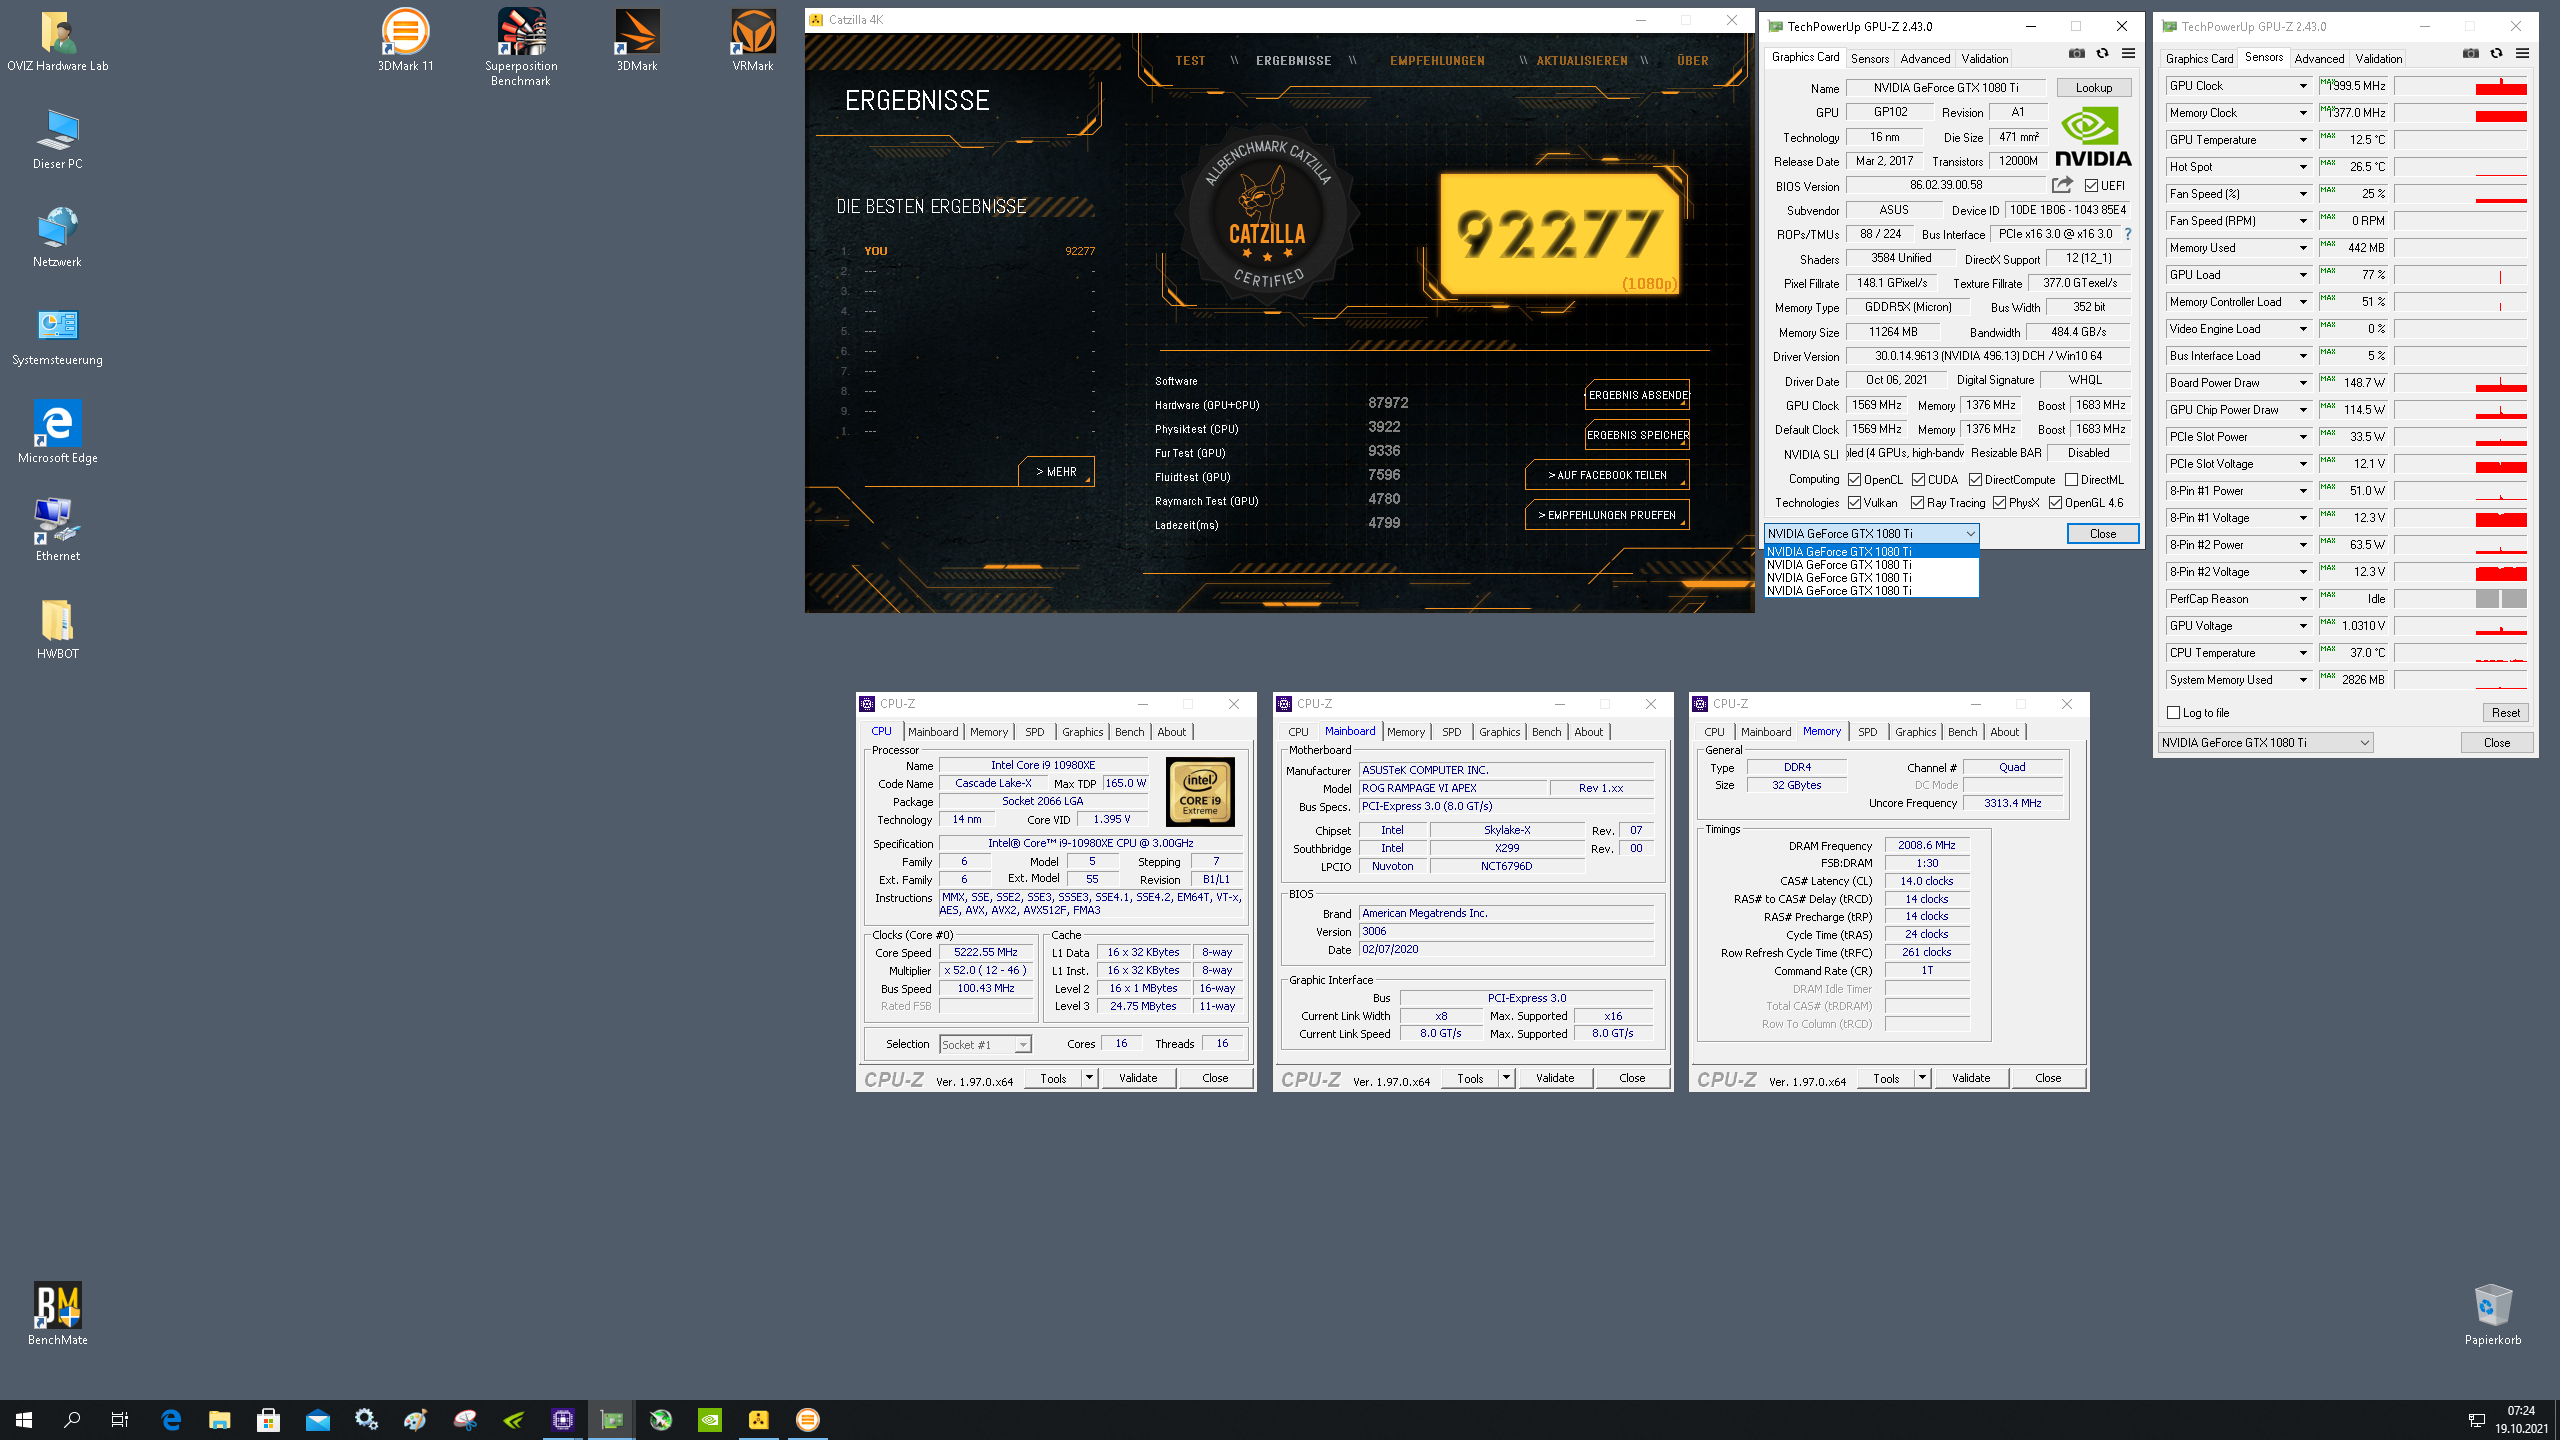Screen dimensions: 2560x1440
Task: Click the GPU Load sensor graph
Action: pos(2461,275)
